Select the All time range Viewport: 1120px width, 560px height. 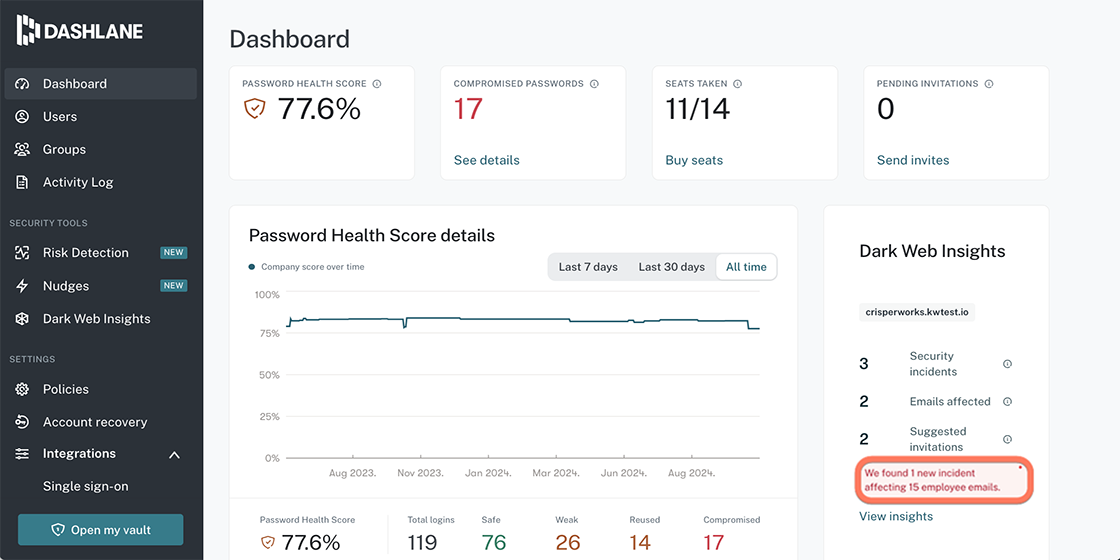pos(746,267)
